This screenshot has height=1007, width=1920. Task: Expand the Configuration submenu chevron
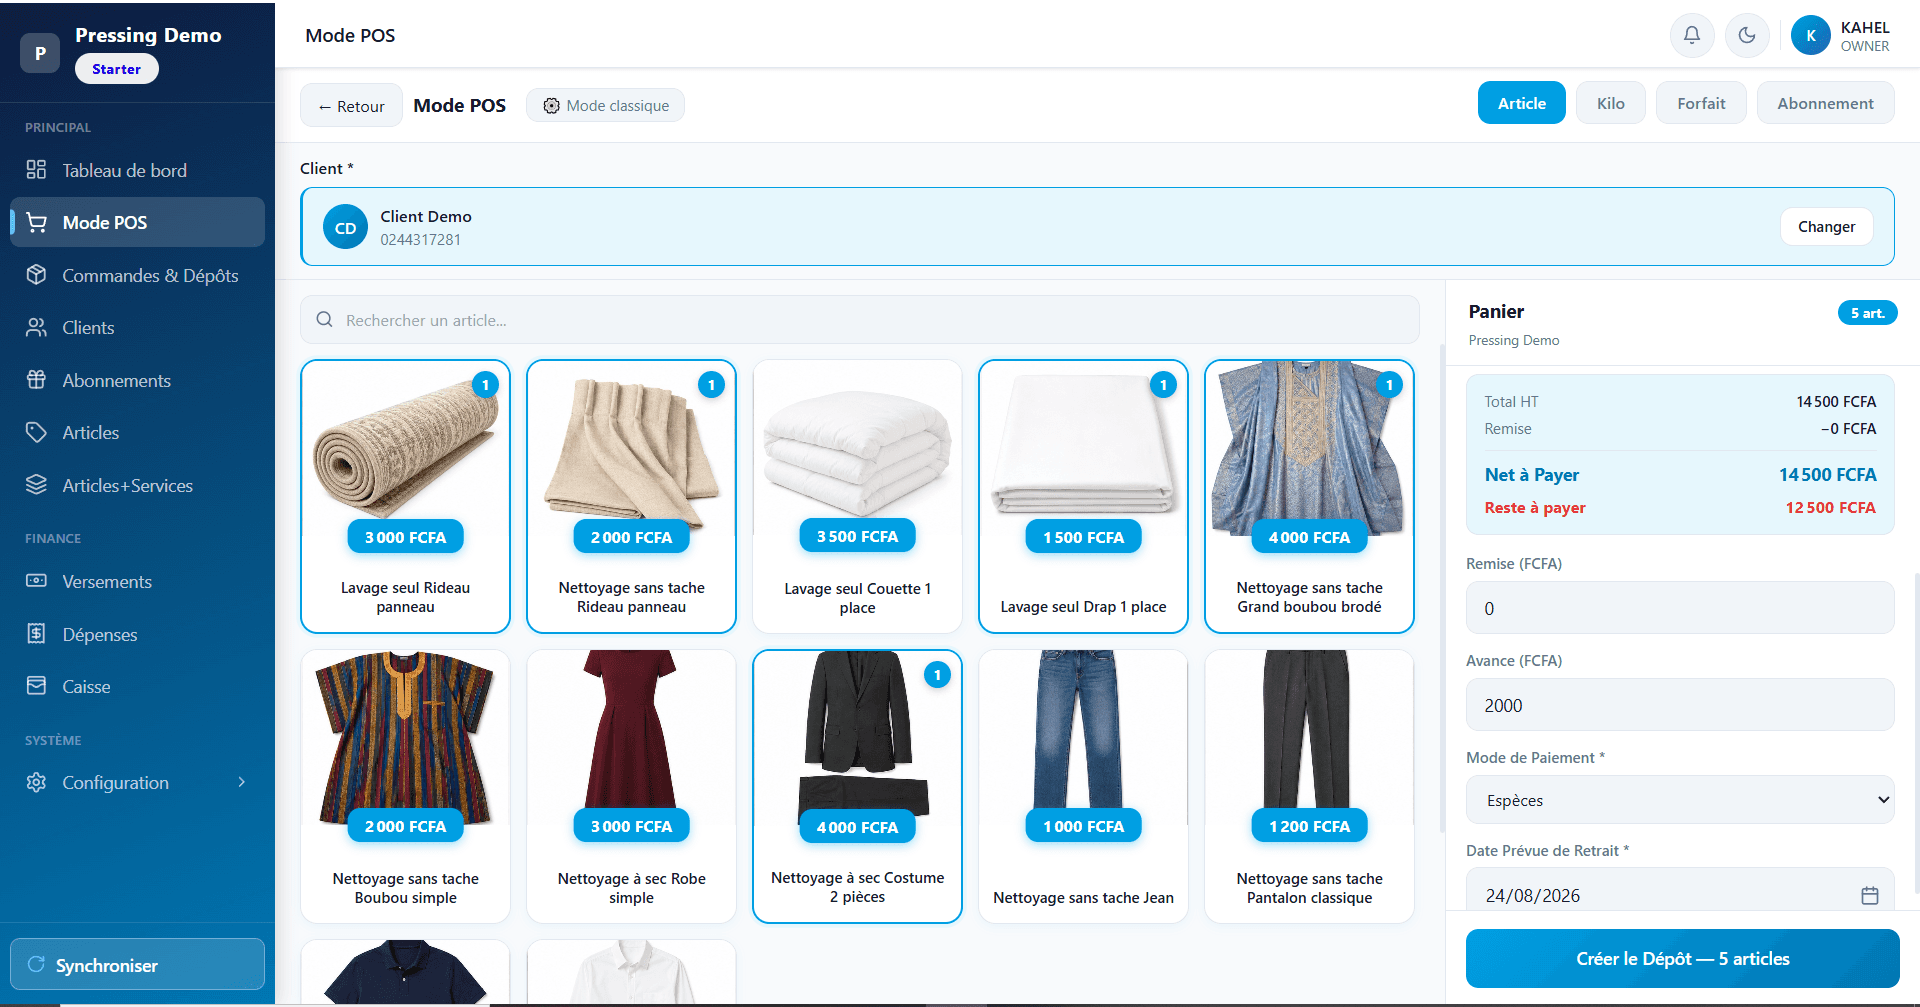coord(241,782)
